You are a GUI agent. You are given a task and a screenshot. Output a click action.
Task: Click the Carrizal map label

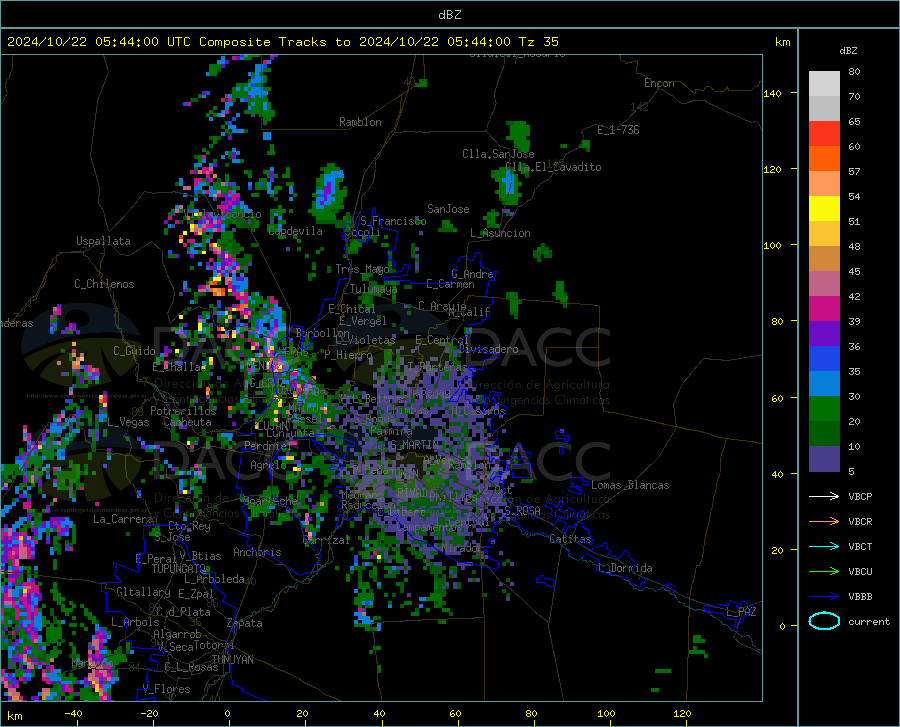click(326, 540)
